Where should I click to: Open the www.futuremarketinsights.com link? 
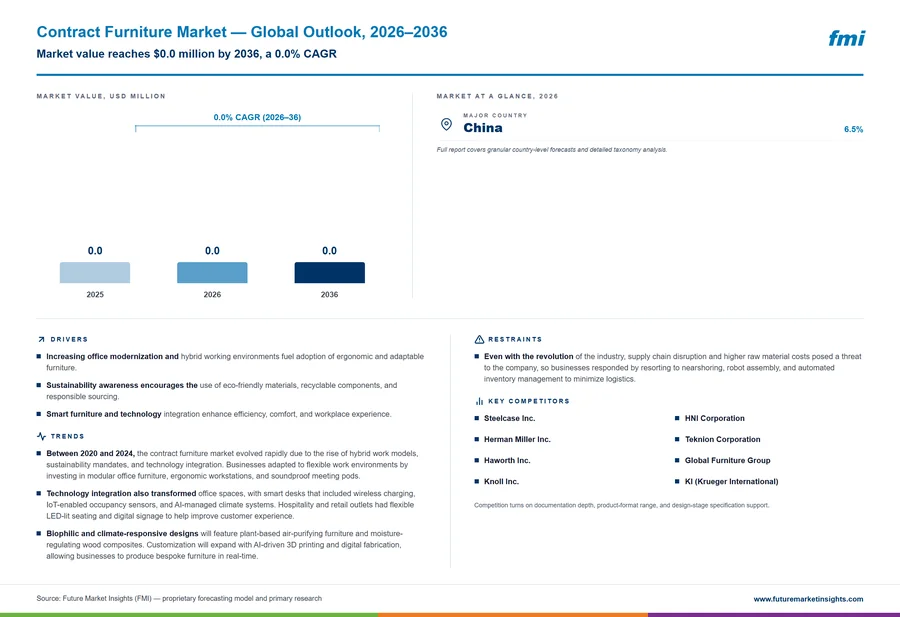coord(808,599)
